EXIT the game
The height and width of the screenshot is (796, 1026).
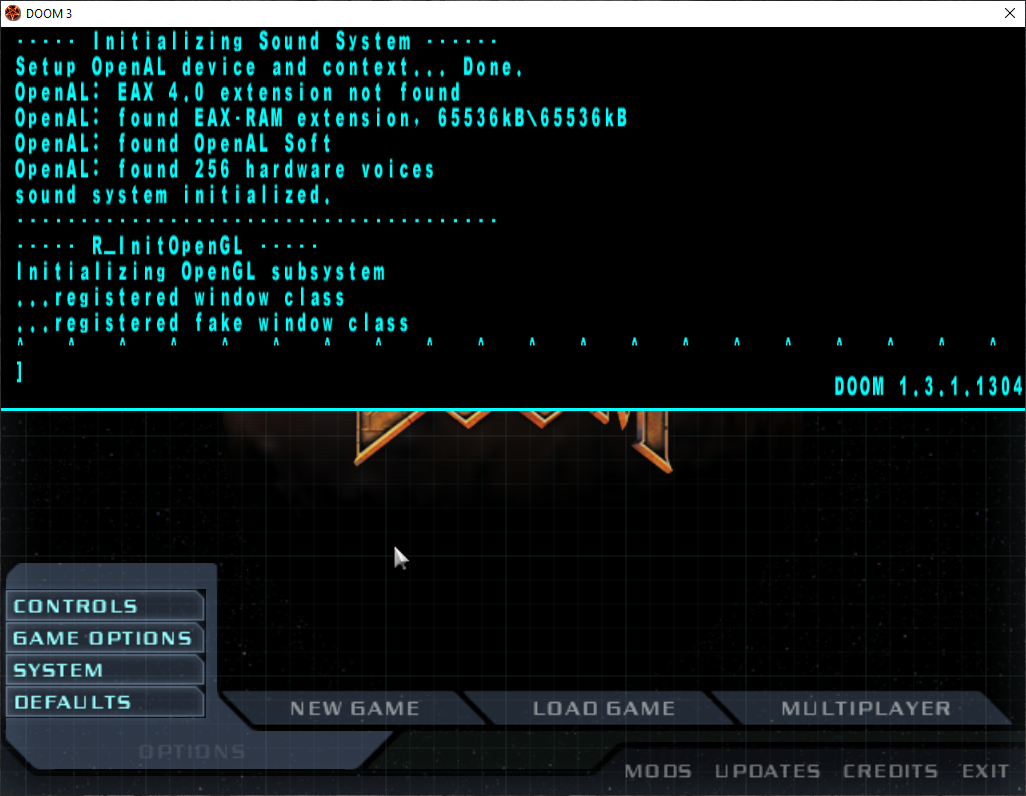[985, 771]
